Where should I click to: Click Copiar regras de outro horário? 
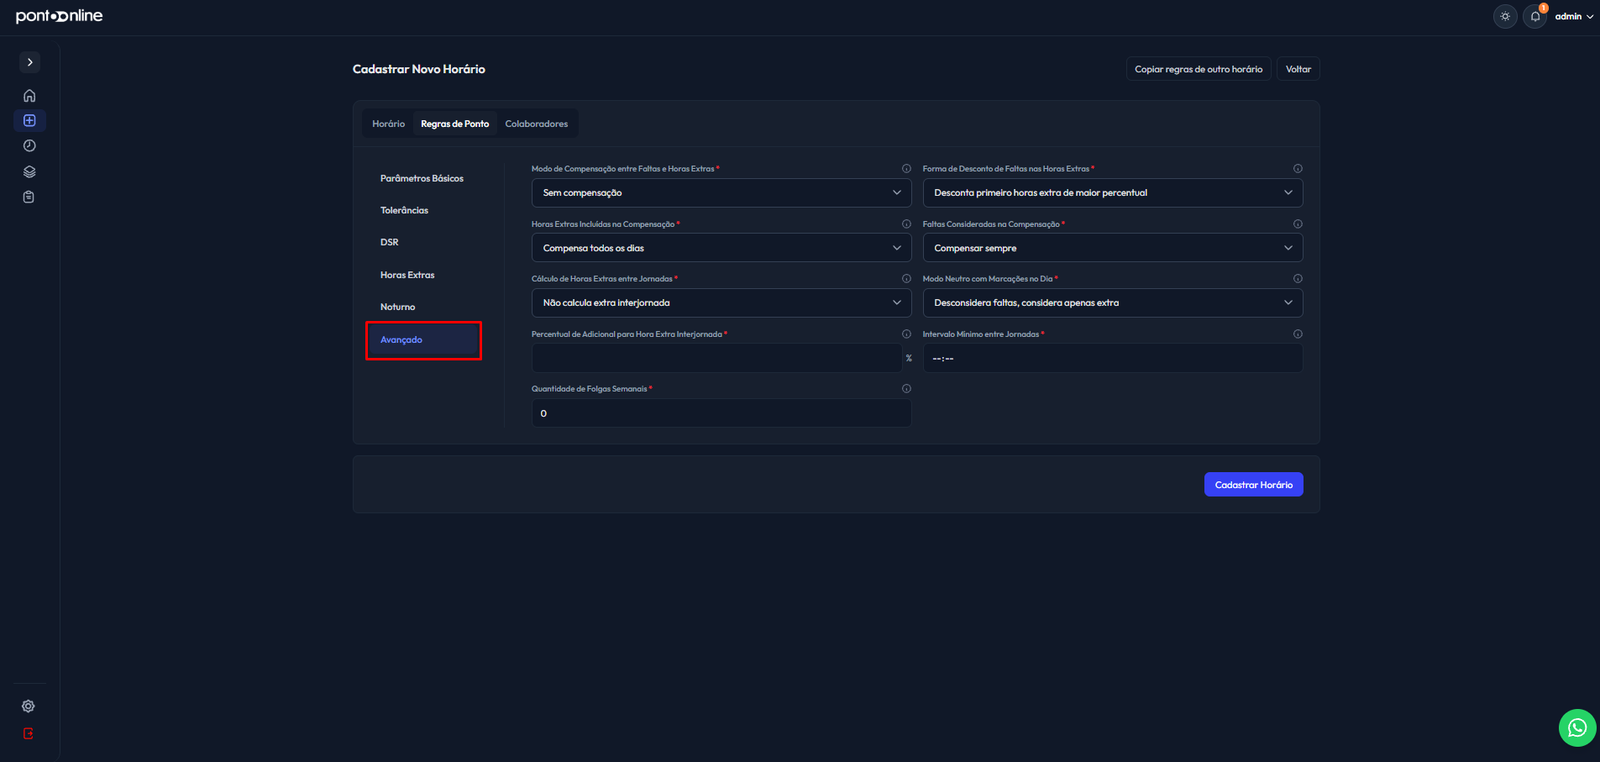pos(1198,69)
